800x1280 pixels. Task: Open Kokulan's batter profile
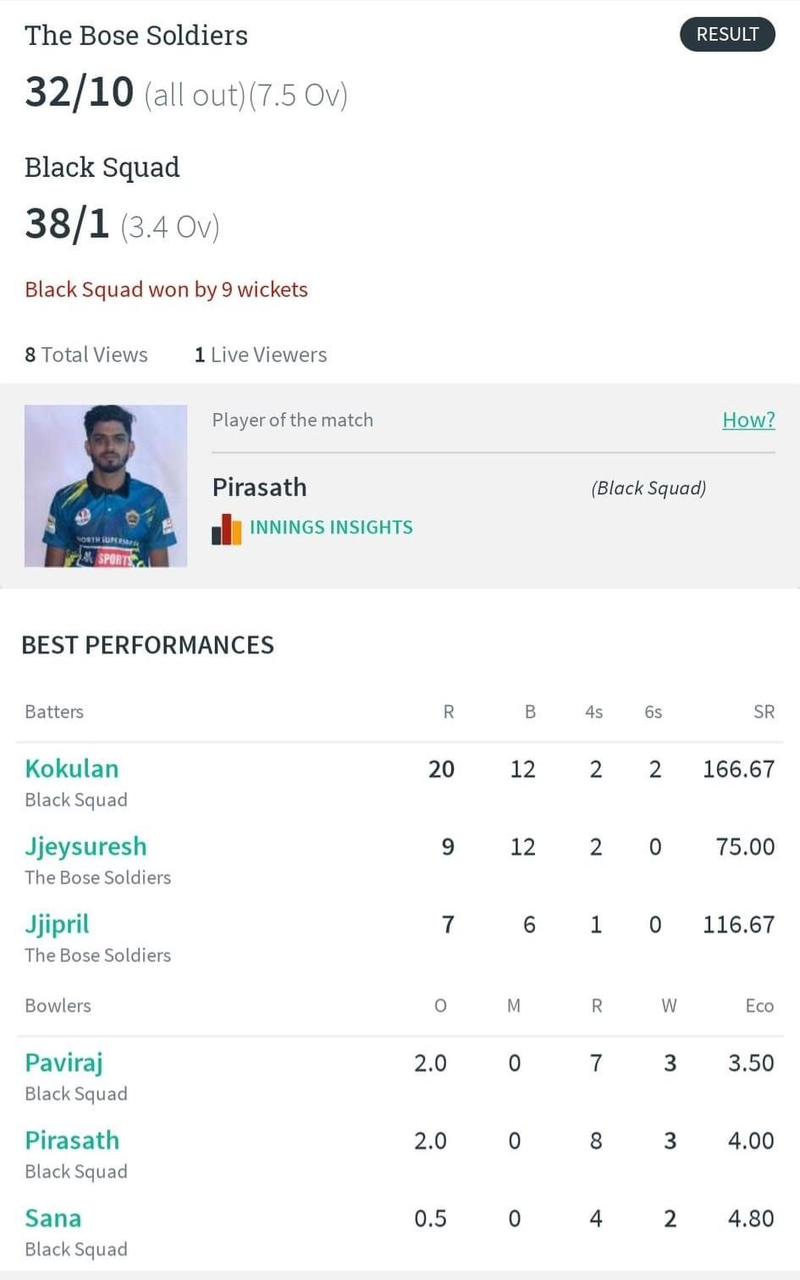pos(72,769)
